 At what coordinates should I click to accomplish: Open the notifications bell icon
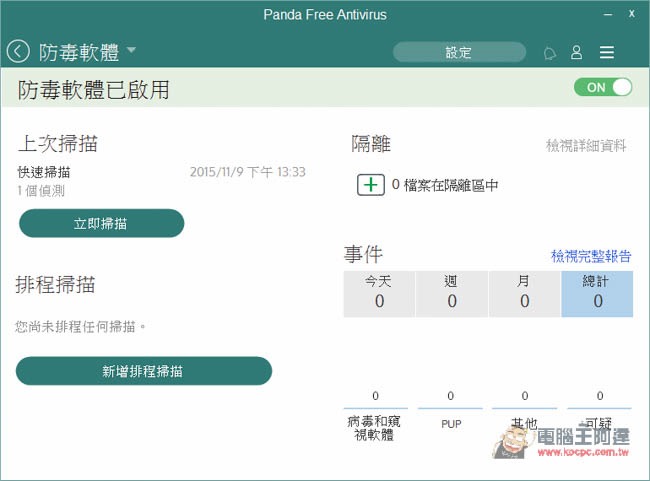[550, 53]
